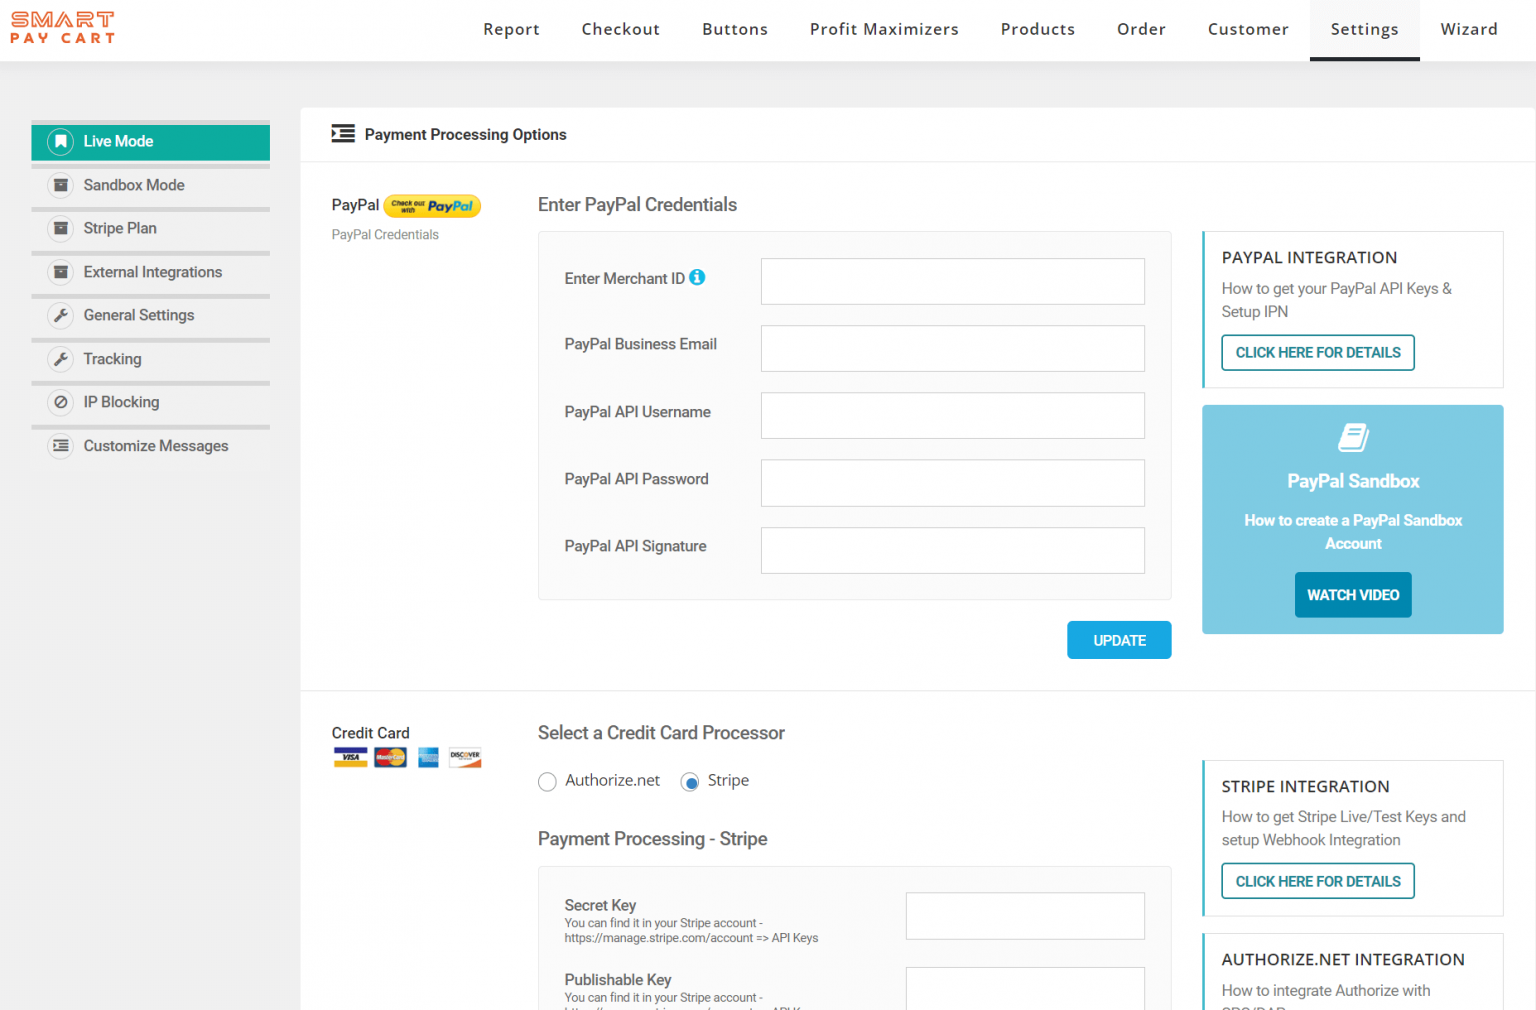Screen dimensions: 1536x1010
Task: Switch to the Settings tab
Action: click(1364, 29)
